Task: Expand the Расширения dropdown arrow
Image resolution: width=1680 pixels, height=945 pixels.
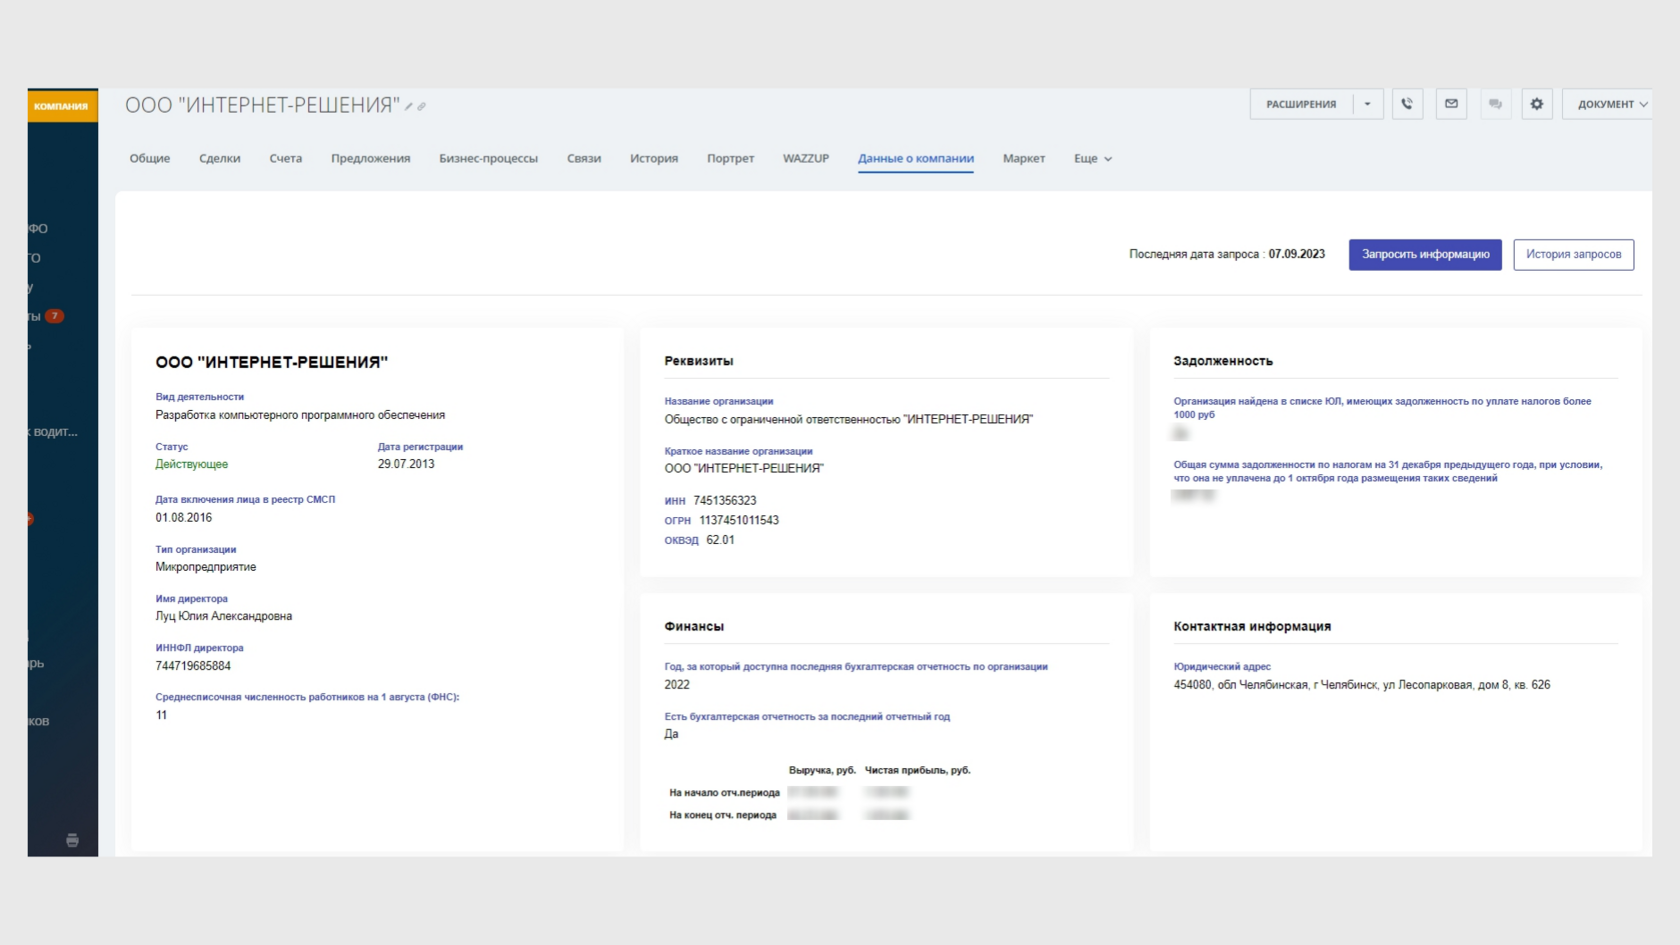Action: pyautogui.click(x=1368, y=104)
